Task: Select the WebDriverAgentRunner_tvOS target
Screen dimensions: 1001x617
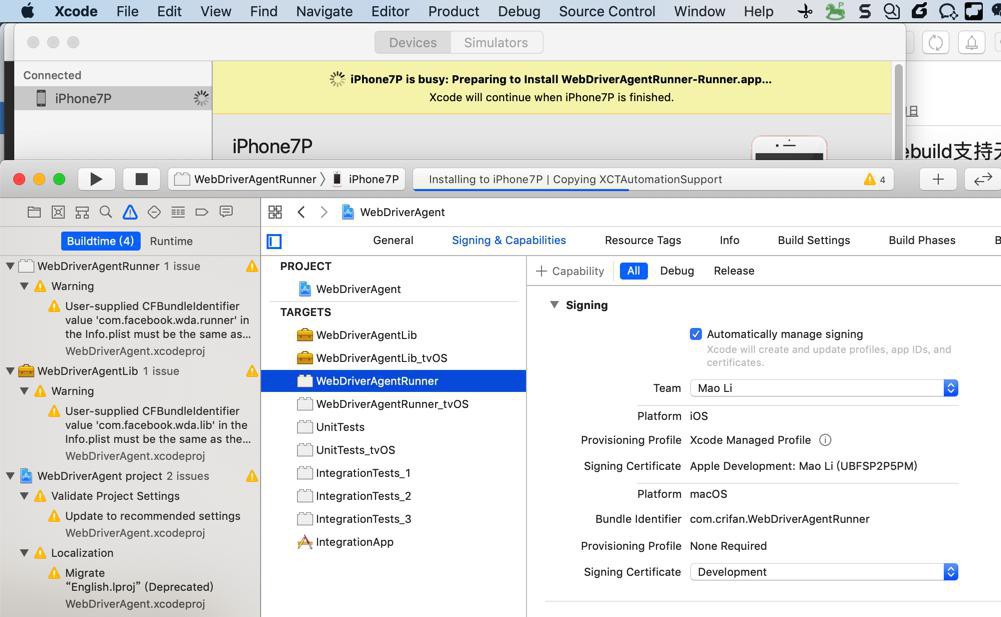Action: [393, 404]
